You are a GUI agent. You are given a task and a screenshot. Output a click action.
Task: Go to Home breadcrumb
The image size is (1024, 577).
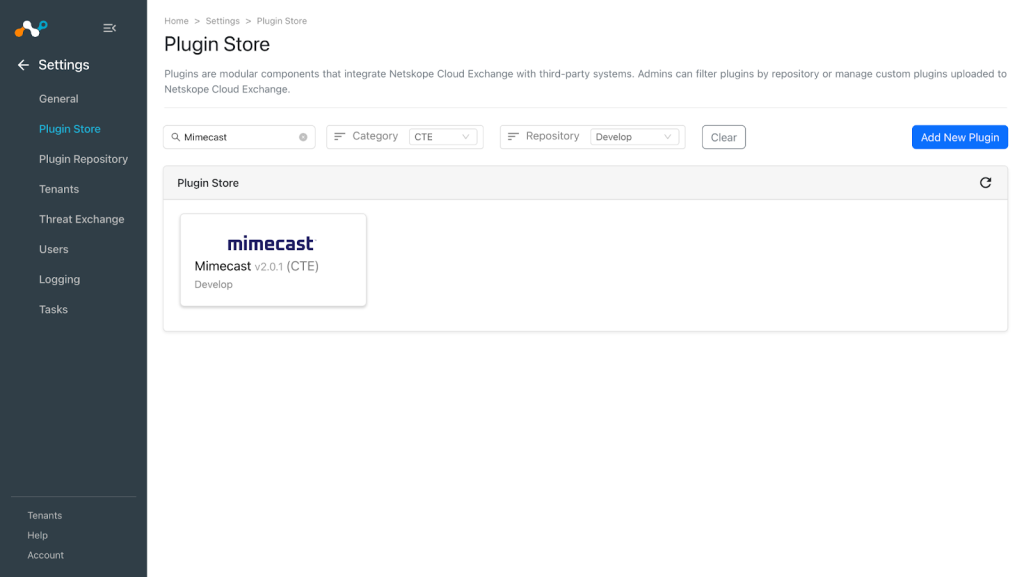point(176,21)
